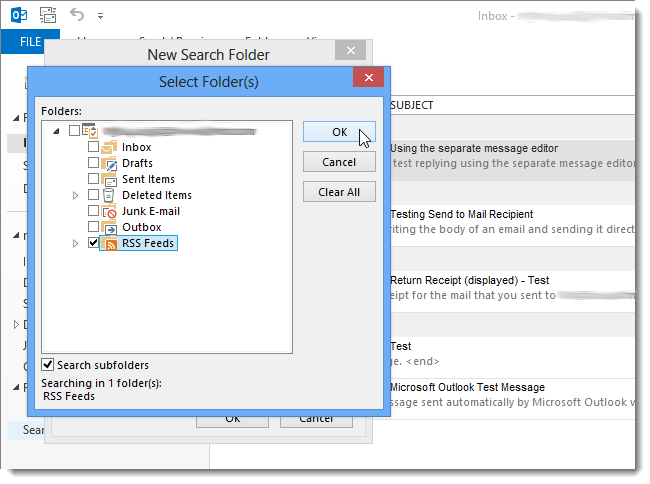Click the Send/Receive All Folders quick-access icon
Screen dimensions: 650x484
48,15
